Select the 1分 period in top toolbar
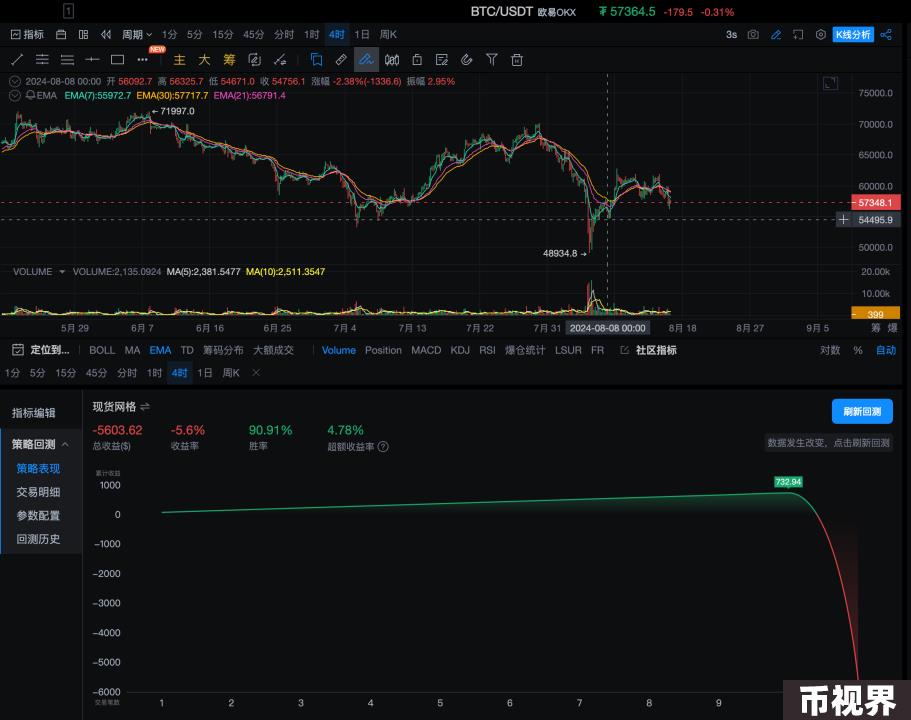911x720 pixels. (x=169, y=34)
